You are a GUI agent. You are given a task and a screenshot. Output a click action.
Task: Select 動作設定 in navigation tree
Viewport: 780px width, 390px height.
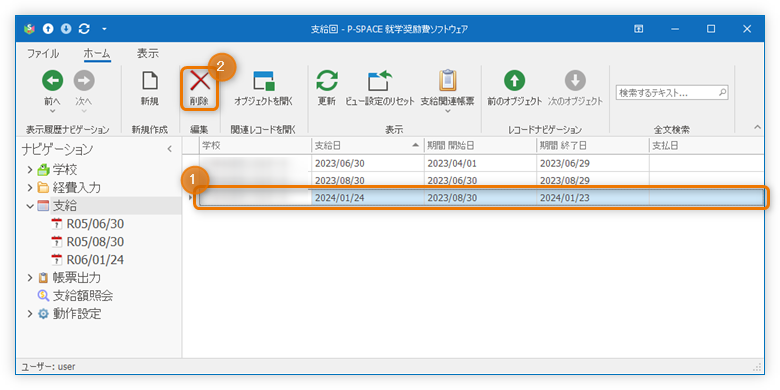pyautogui.click(x=77, y=314)
